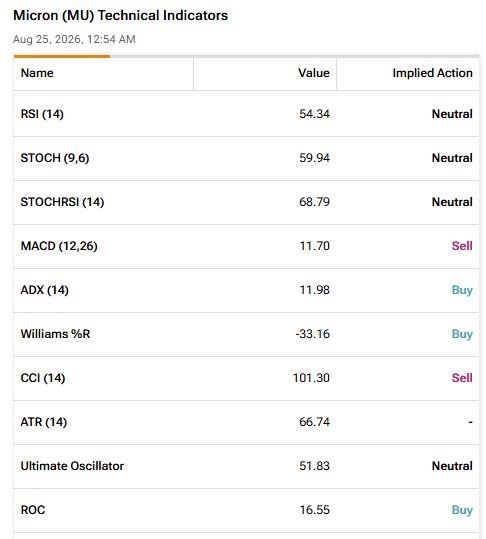Click the Value column header
Viewport: 486px width, 539px height.
pos(313,73)
